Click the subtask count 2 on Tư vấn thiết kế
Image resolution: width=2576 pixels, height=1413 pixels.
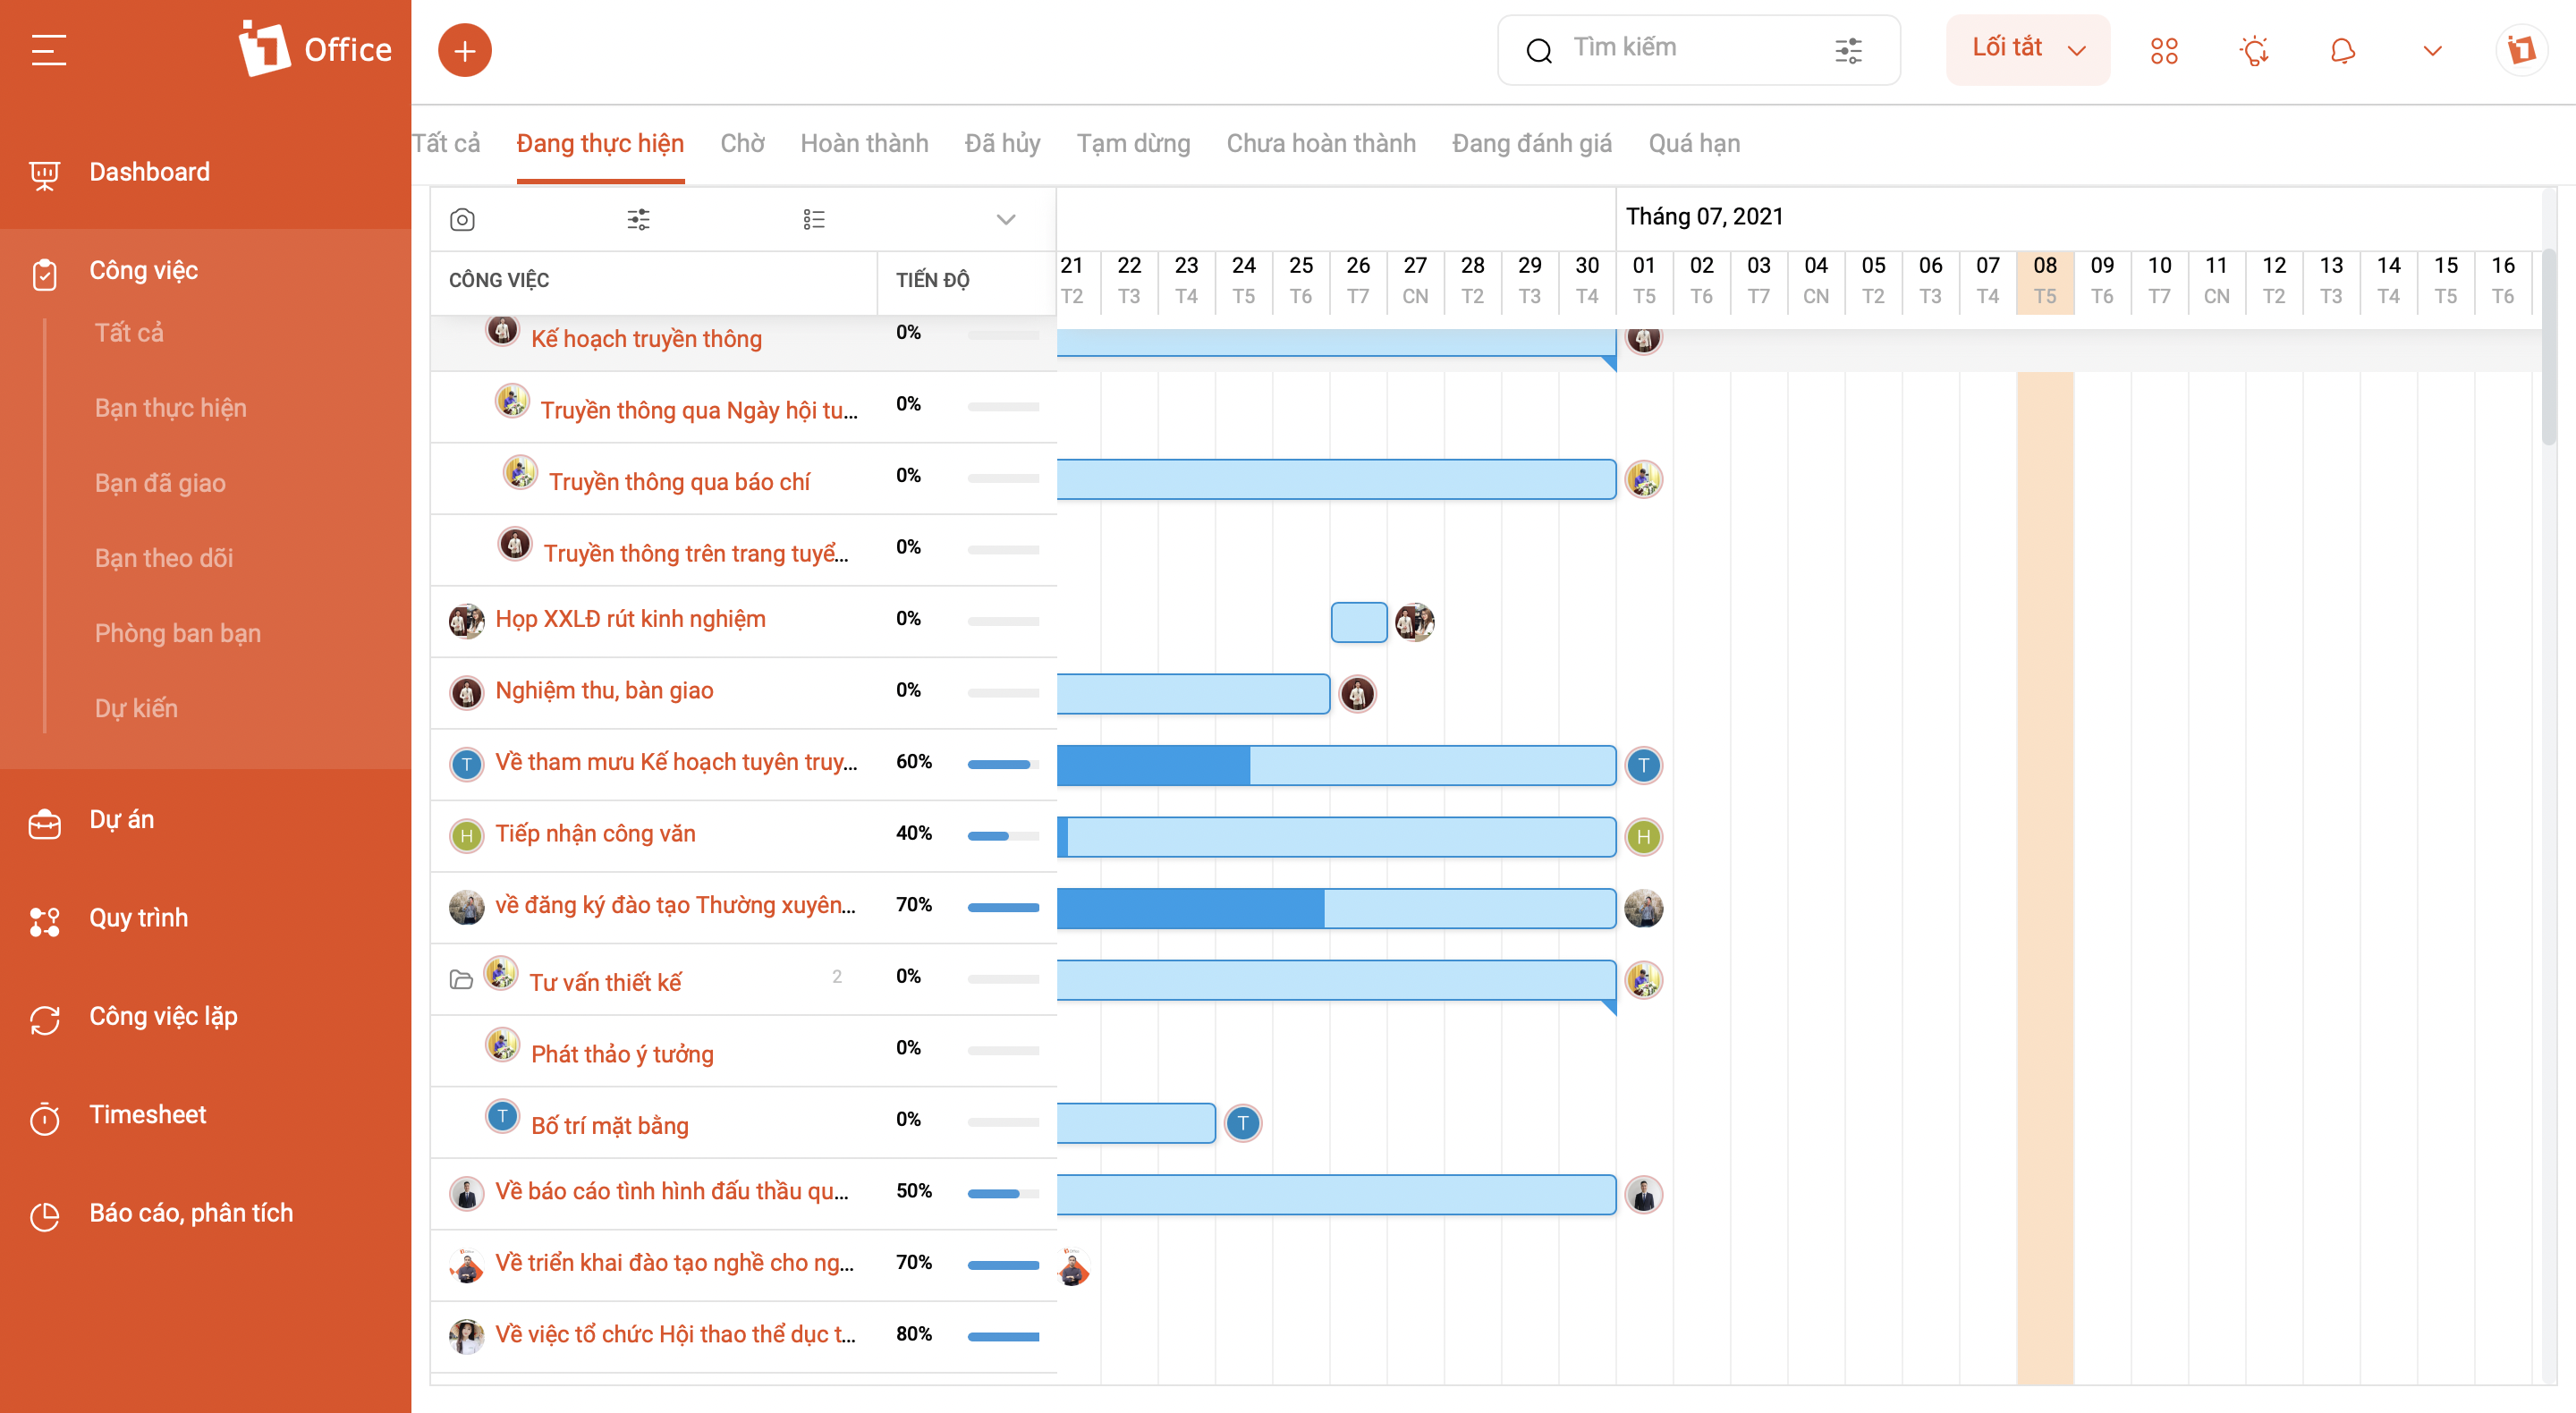tap(837, 976)
